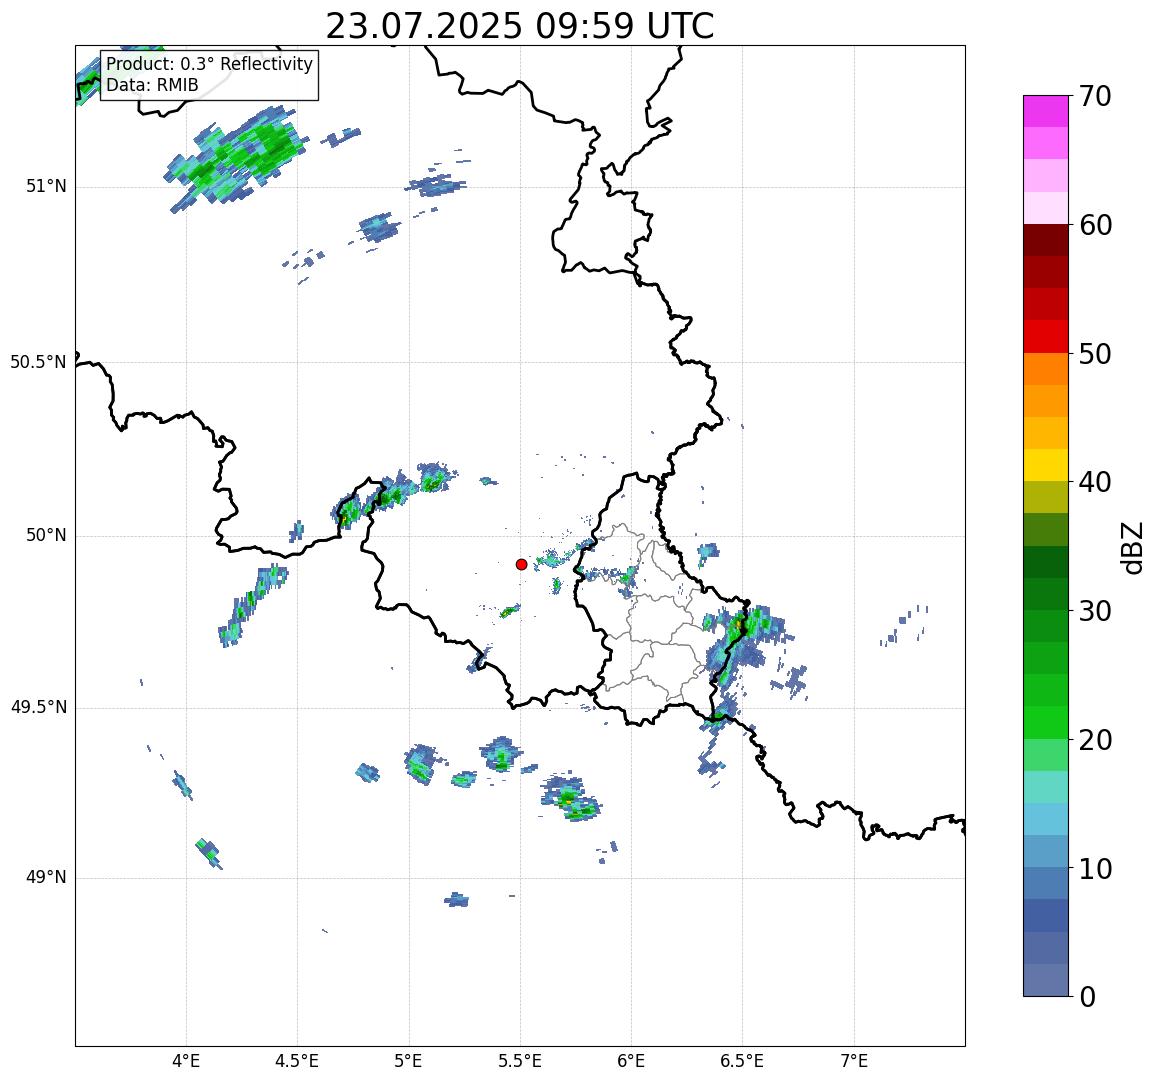Image resolution: width=1157 pixels, height=1081 pixels.
Task: Click the 5.5°E longitude label
Action: click(519, 1062)
